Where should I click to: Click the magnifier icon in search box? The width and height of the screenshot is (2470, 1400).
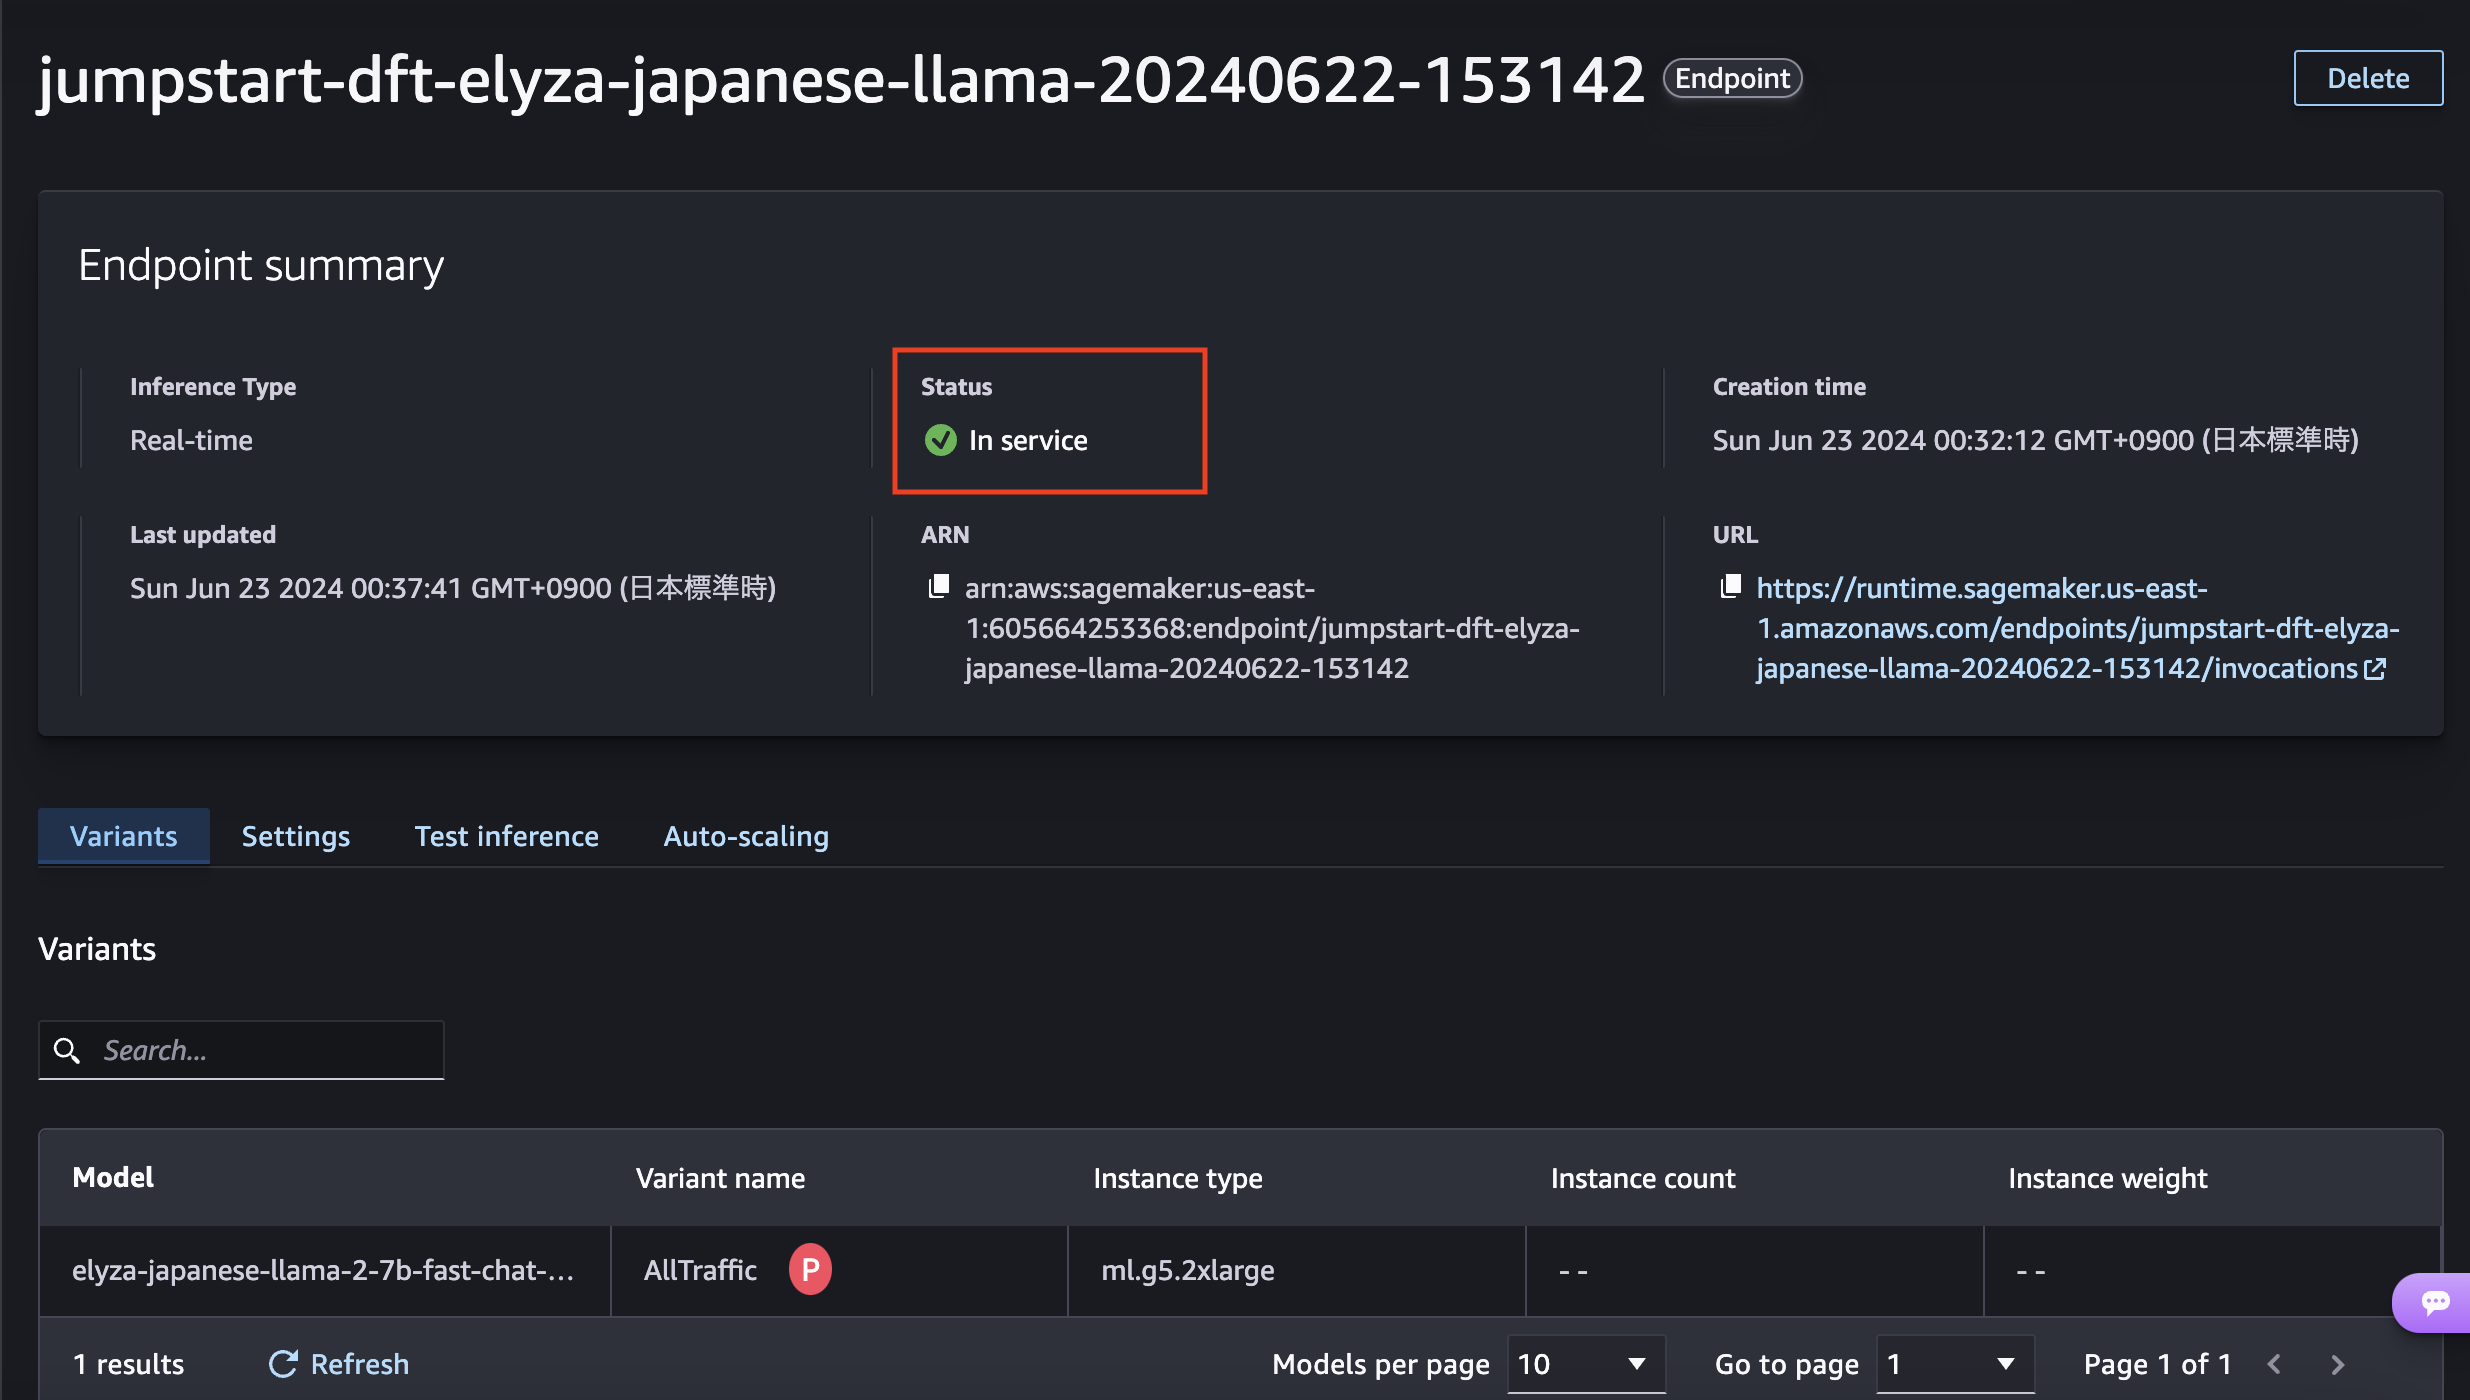tap(67, 1050)
